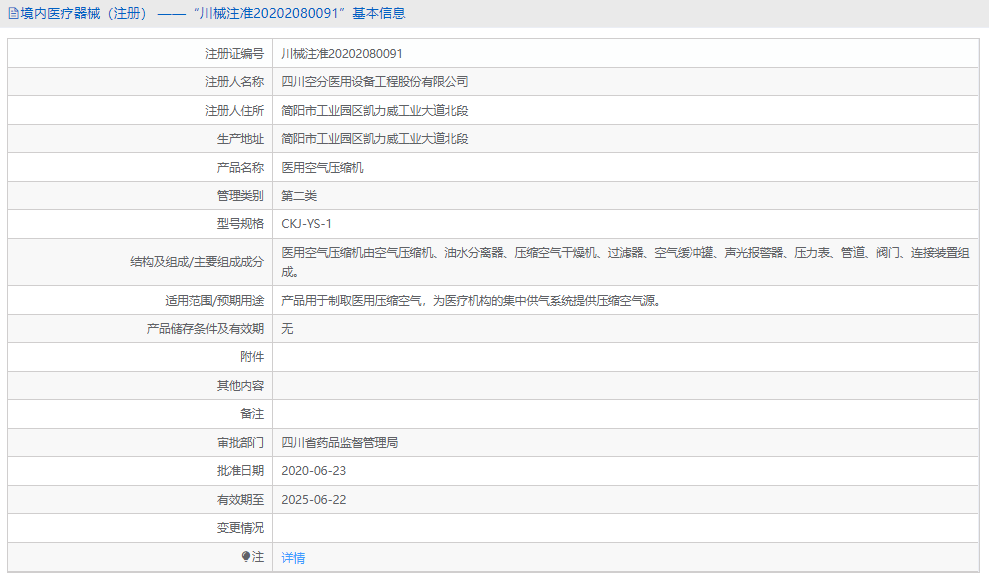The width and height of the screenshot is (989, 578).
Task: Click the 变更情况 row label
Action: [x=240, y=528]
